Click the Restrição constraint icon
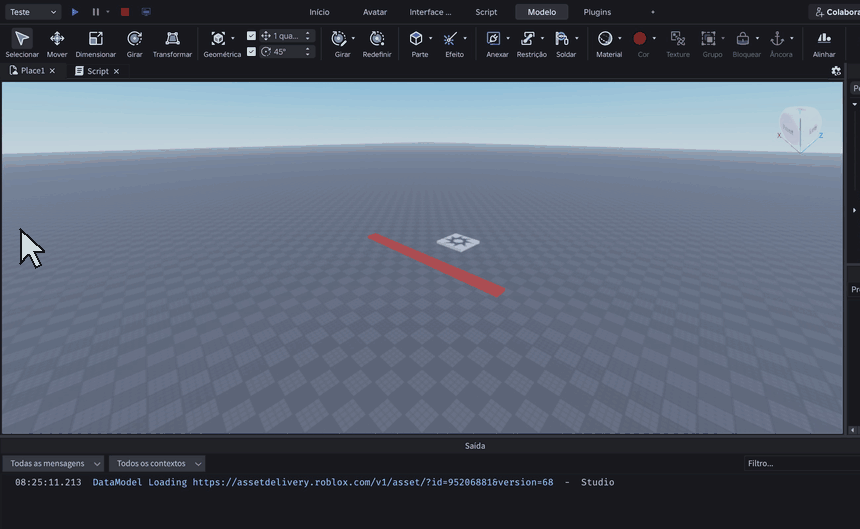Viewport: 860px width, 529px height. click(528, 38)
